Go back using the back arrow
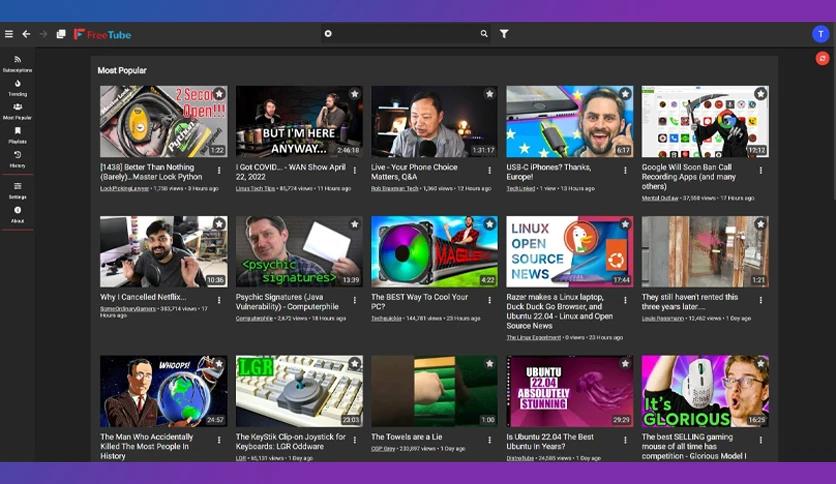 (x=26, y=34)
